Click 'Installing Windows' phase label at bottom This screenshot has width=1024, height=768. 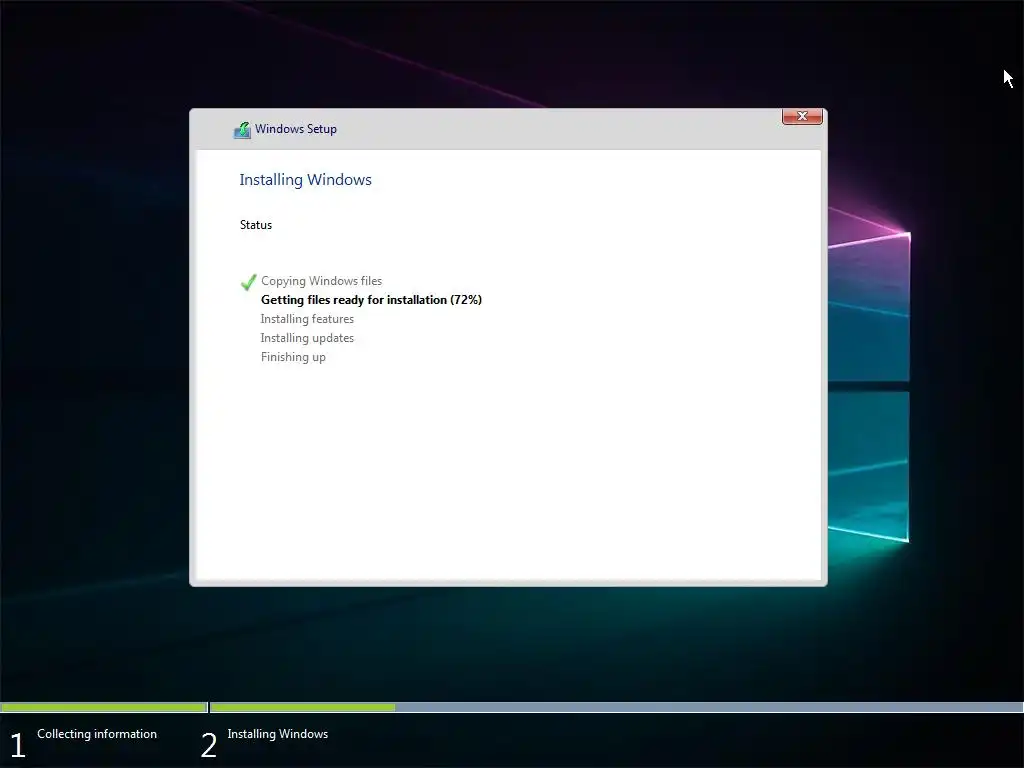(x=278, y=734)
